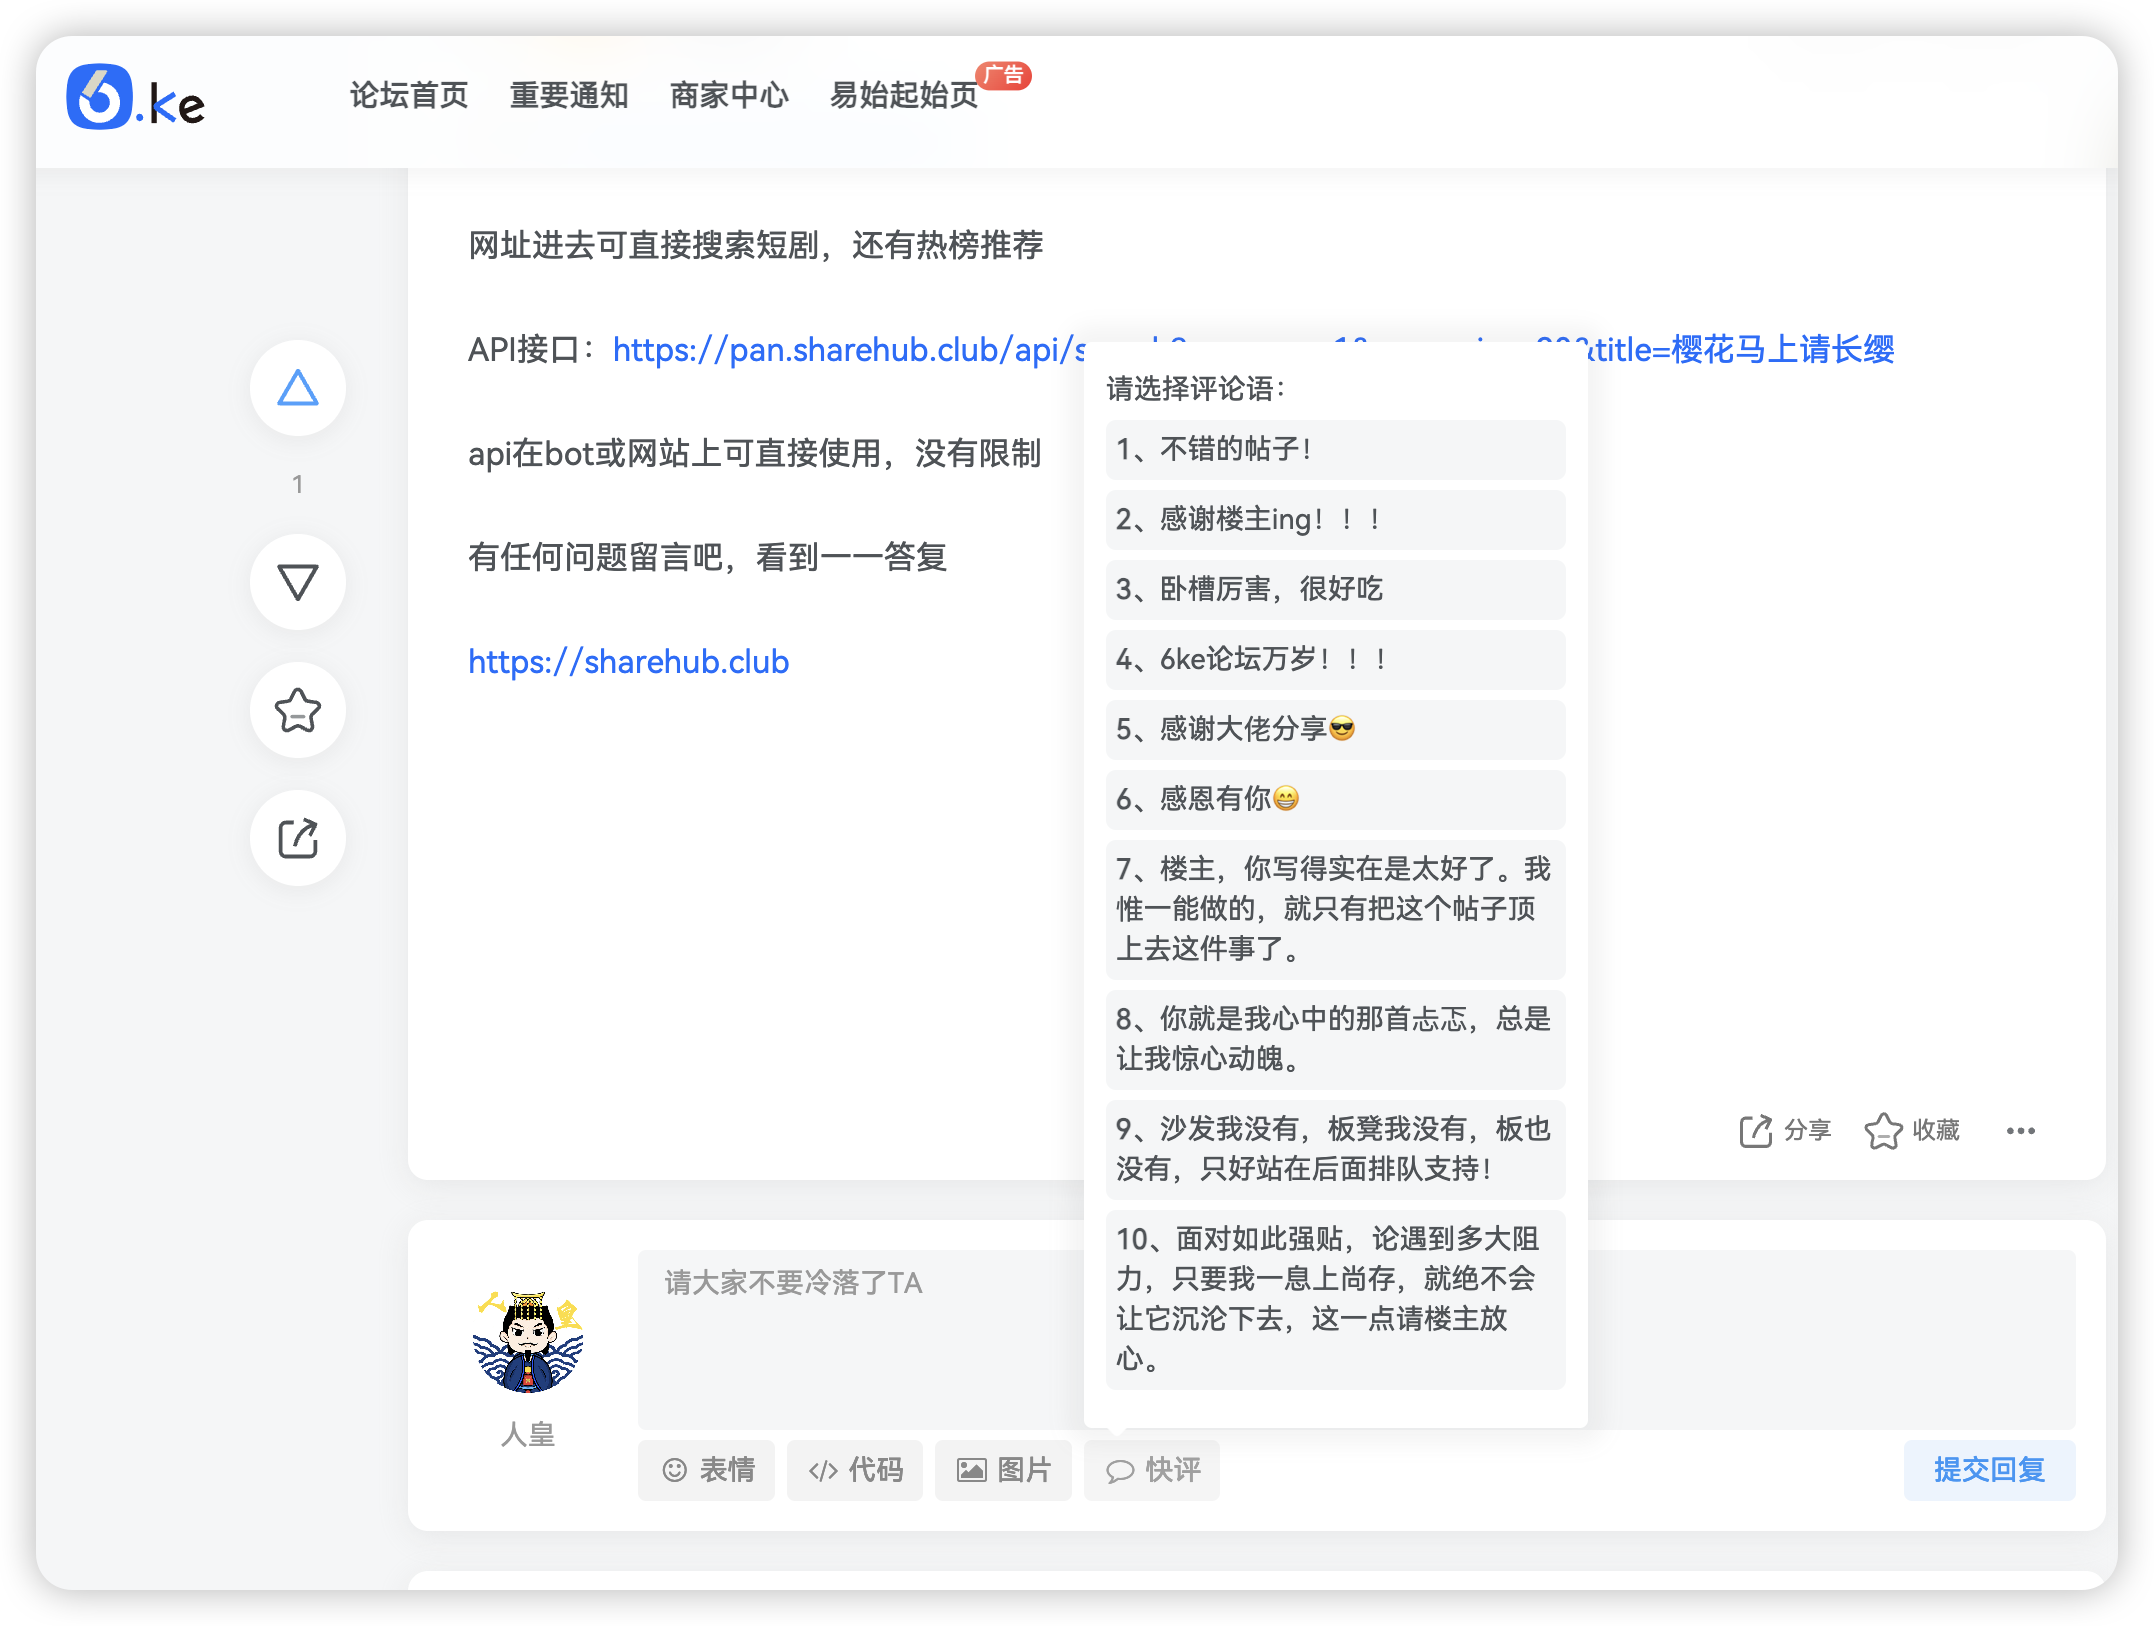
Task: Upvote the post using the triangle icon
Action: [297, 388]
